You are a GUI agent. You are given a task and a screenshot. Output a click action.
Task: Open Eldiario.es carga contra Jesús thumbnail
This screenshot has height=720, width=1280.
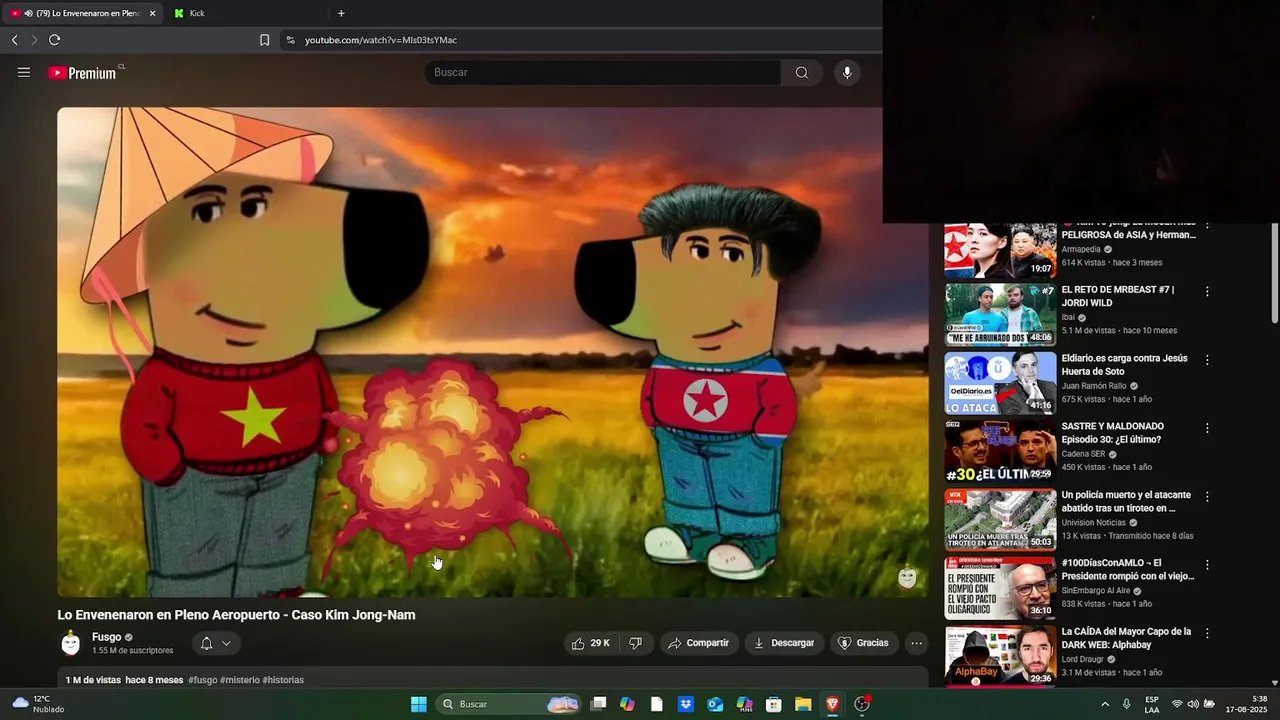click(x=1000, y=383)
